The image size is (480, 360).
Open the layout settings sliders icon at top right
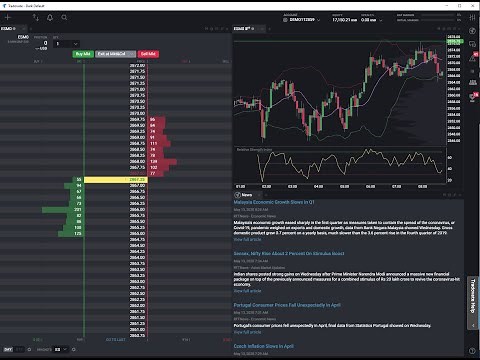(x=472, y=17)
